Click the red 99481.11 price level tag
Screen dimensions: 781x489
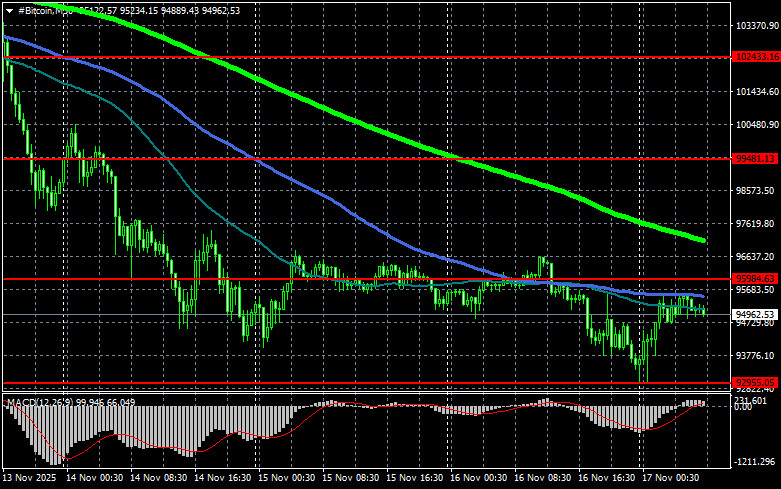(755, 158)
